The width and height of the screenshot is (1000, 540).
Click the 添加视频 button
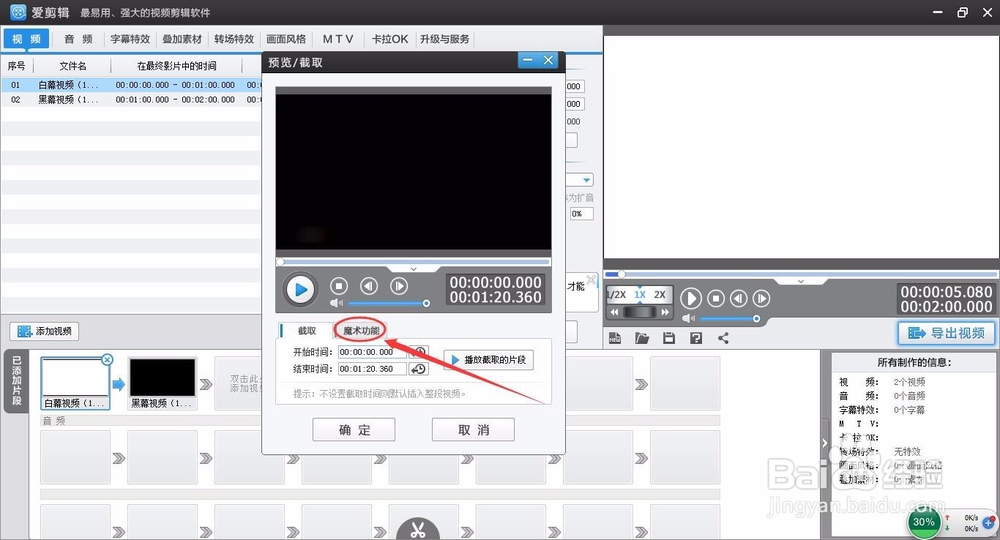click(x=44, y=331)
